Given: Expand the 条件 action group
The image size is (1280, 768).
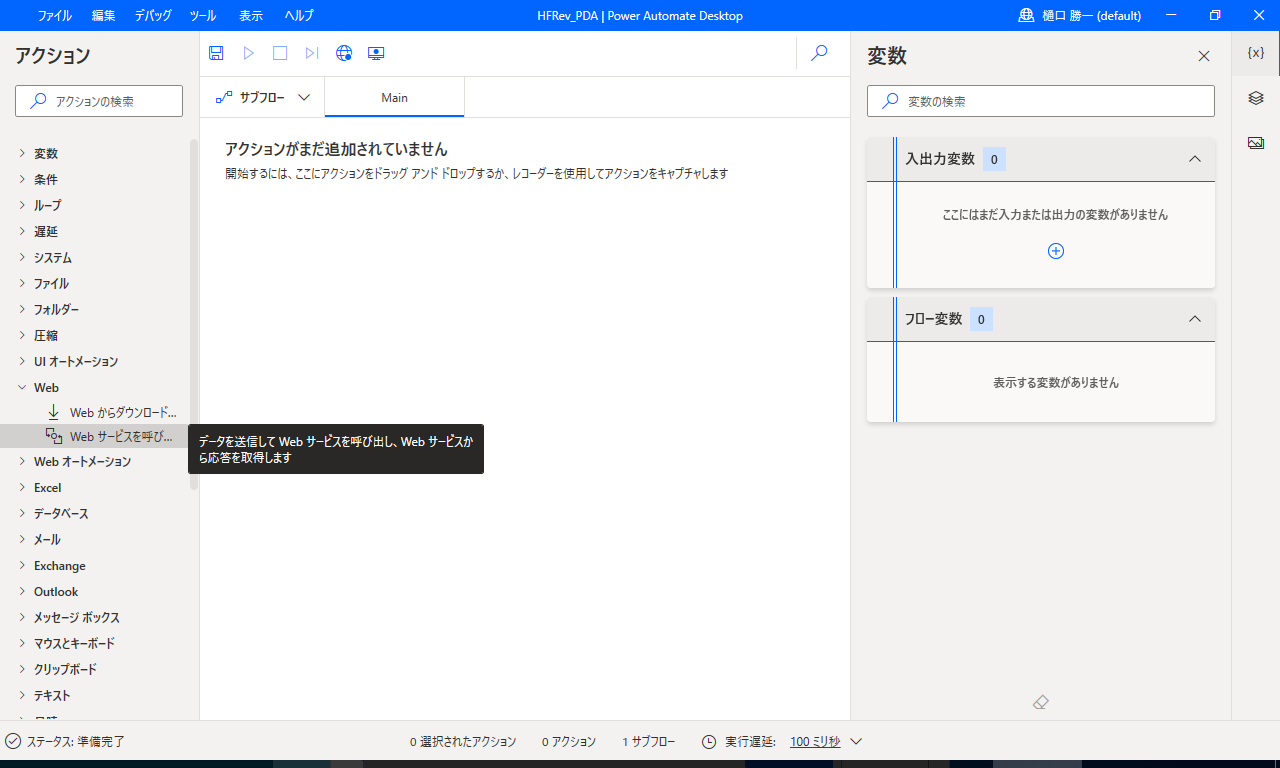Looking at the screenshot, I should pyautogui.click(x=23, y=179).
